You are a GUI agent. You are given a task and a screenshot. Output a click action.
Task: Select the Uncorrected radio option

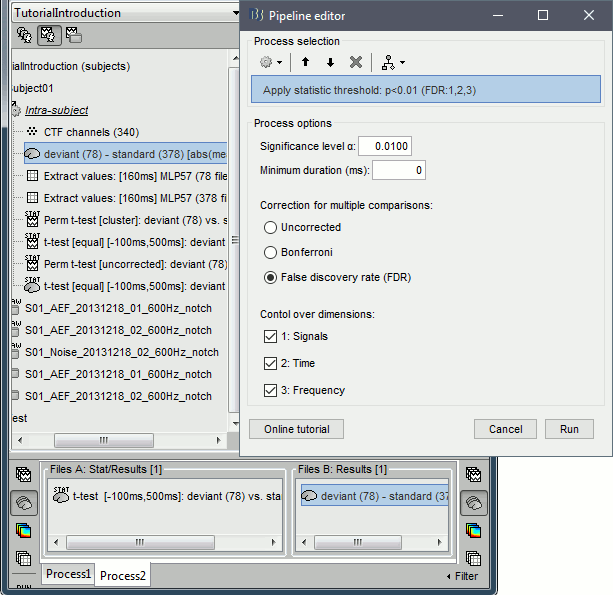pos(270,227)
